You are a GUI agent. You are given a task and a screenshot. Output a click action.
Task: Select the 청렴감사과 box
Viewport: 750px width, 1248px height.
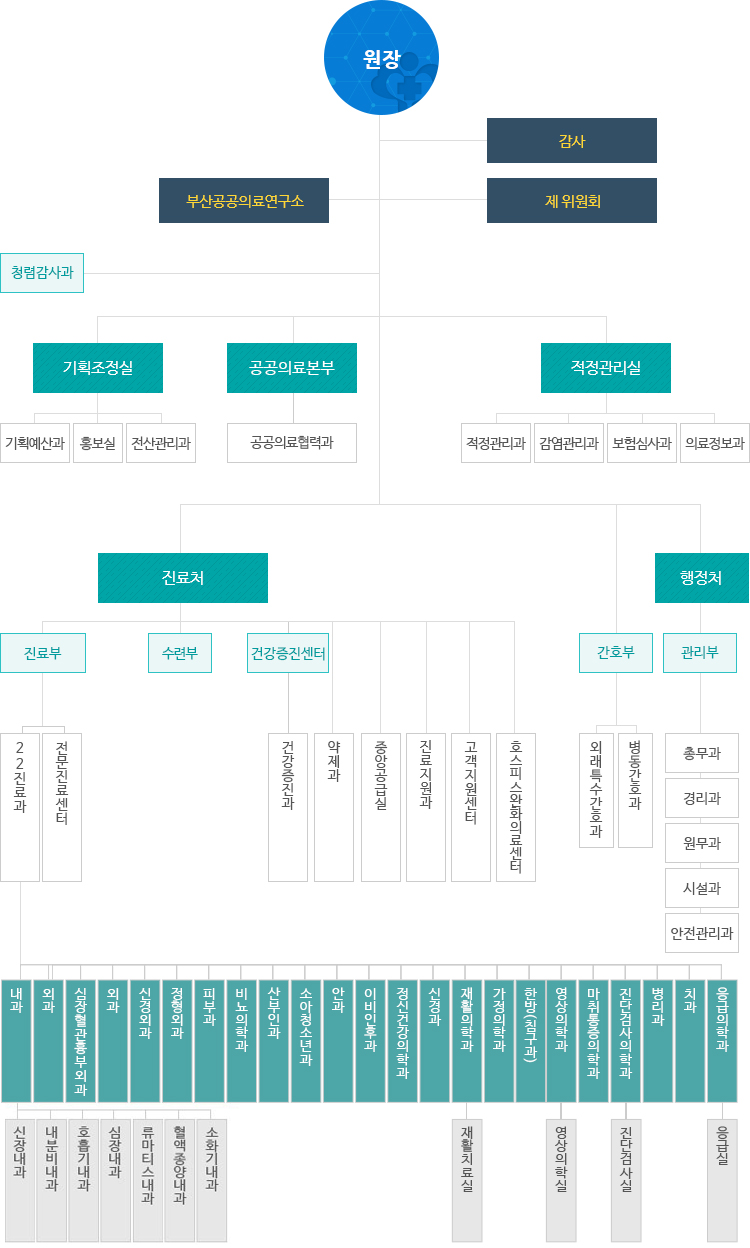tap(42, 272)
